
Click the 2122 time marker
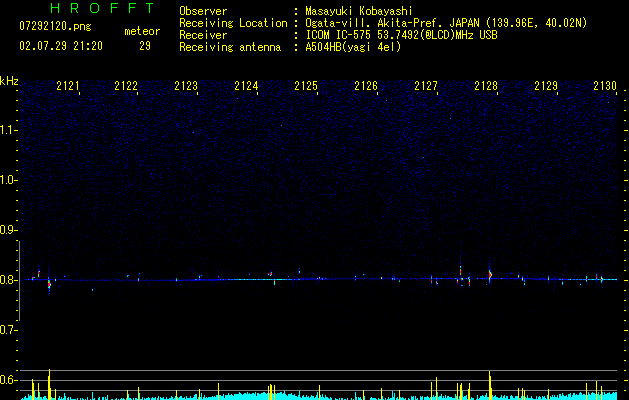(126, 86)
